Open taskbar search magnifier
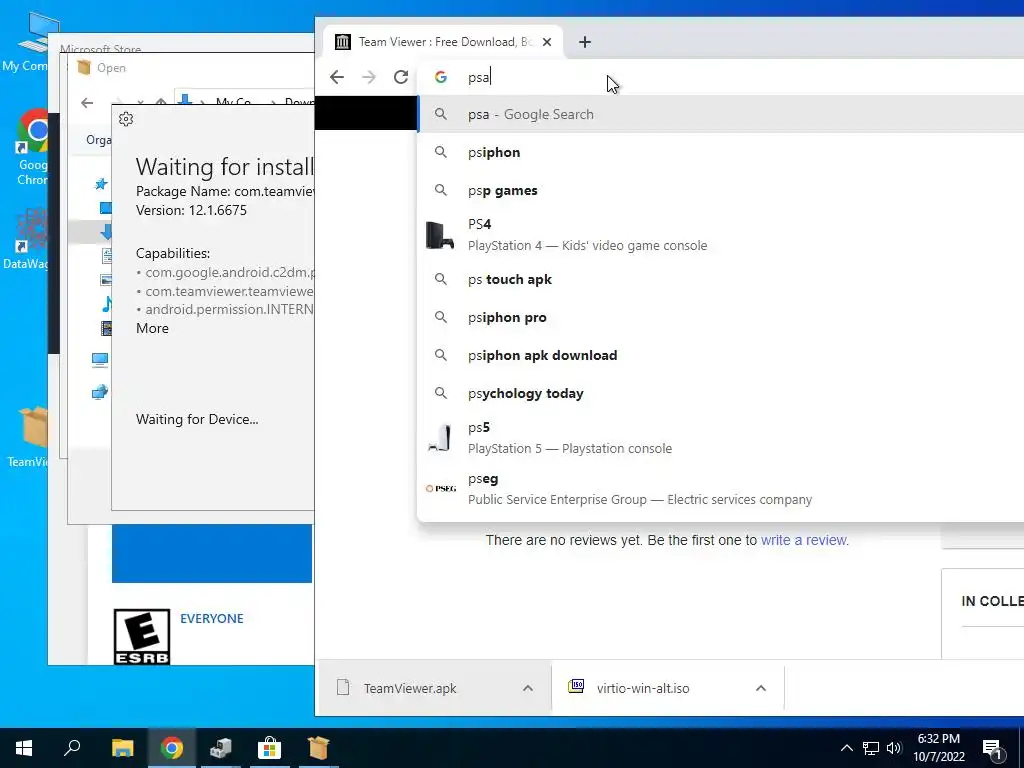The image size is (1024, 768). point(72,748)
